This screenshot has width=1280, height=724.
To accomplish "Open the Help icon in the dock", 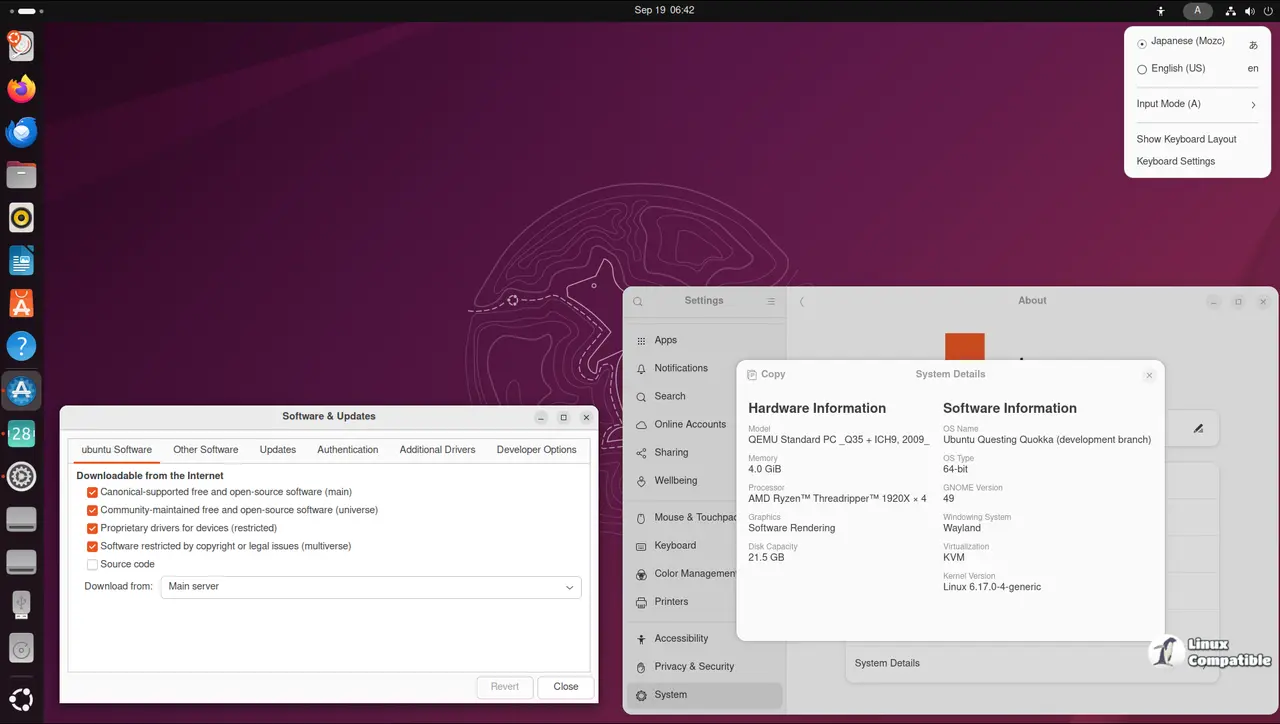I will 21,346.
